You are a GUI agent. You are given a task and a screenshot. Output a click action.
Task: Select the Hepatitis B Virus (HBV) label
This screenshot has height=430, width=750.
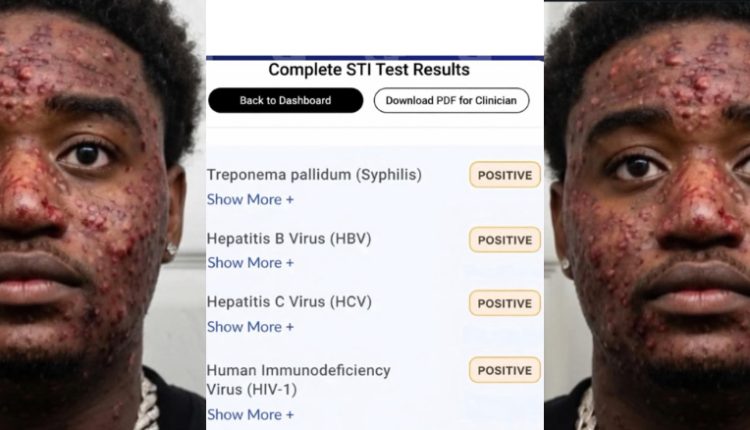(x=286, y=238)
